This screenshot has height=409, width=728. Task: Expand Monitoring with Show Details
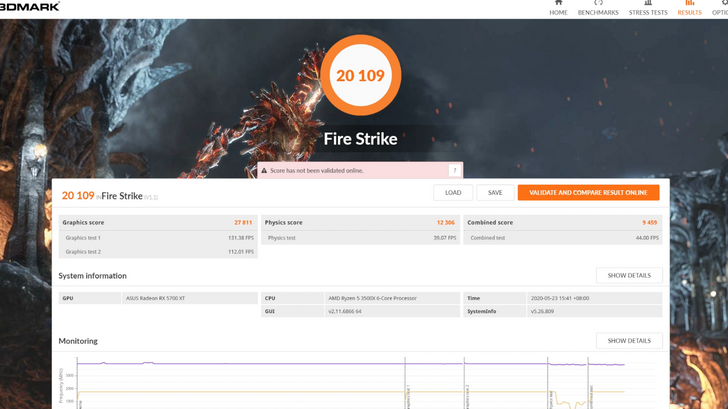(x=629, y=340)
